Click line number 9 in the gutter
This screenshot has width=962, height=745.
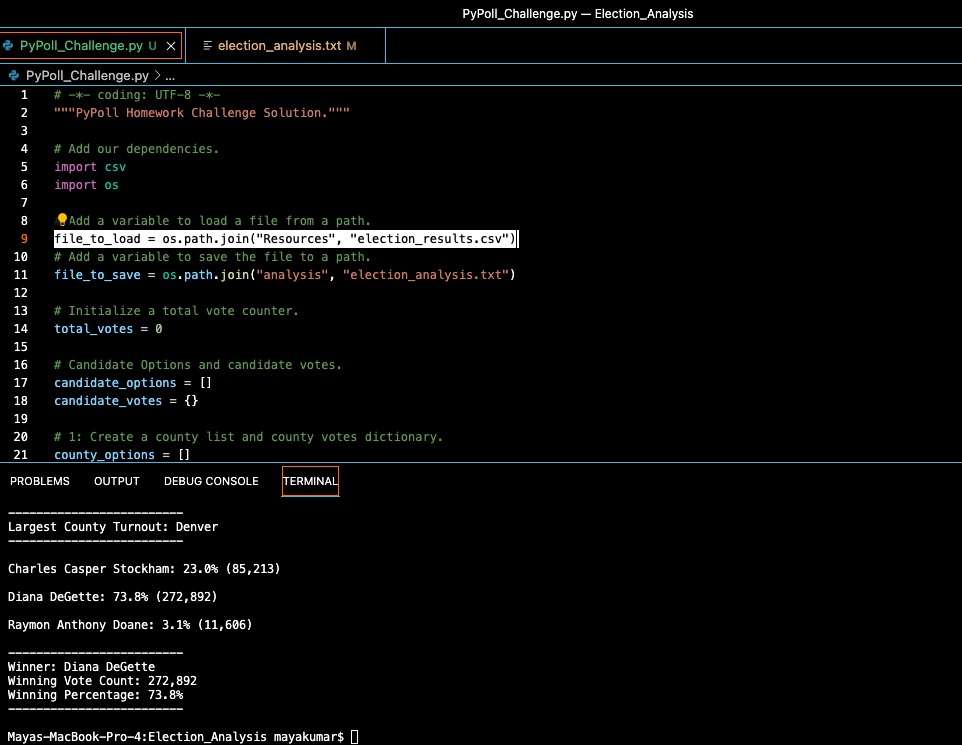click(25, 239)
